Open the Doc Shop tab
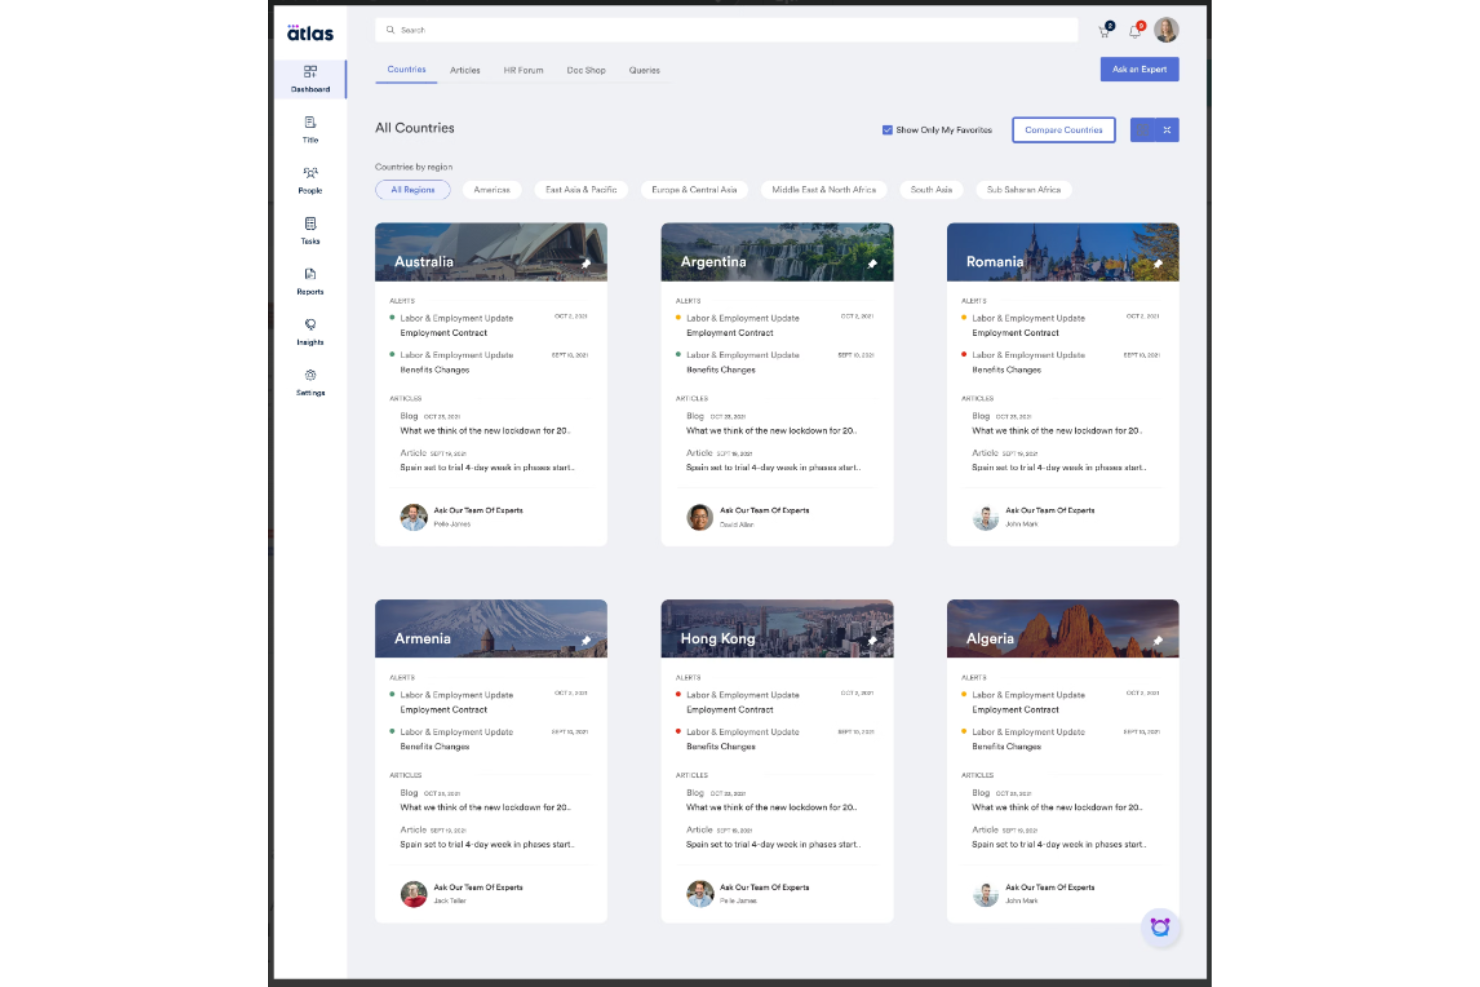This screenshot has width=1480, height=987. tap(586, 70)
